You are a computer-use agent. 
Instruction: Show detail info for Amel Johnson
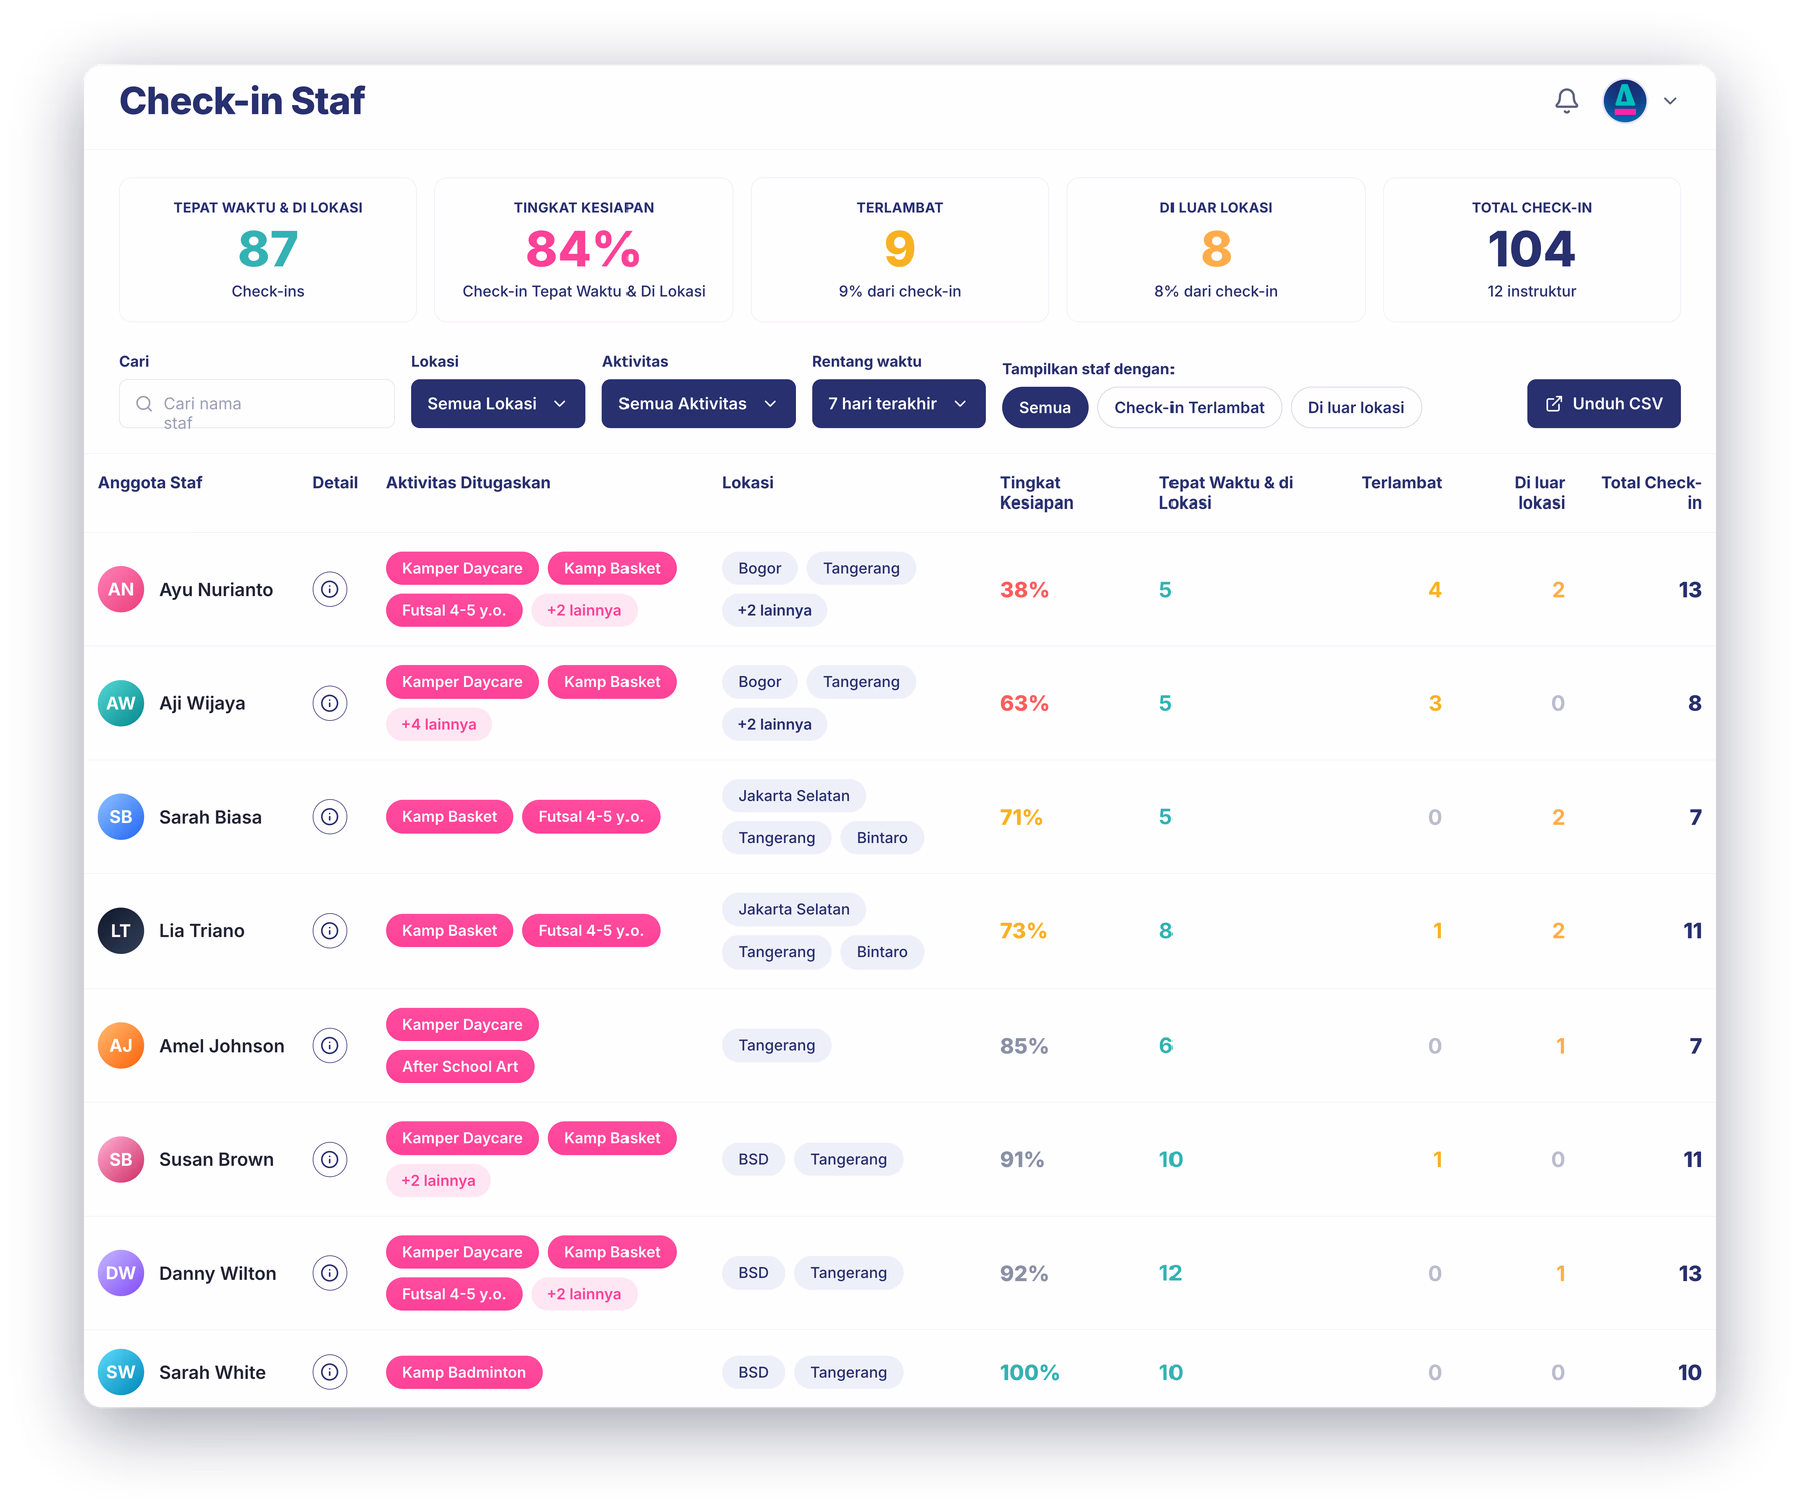point(330,1046)
